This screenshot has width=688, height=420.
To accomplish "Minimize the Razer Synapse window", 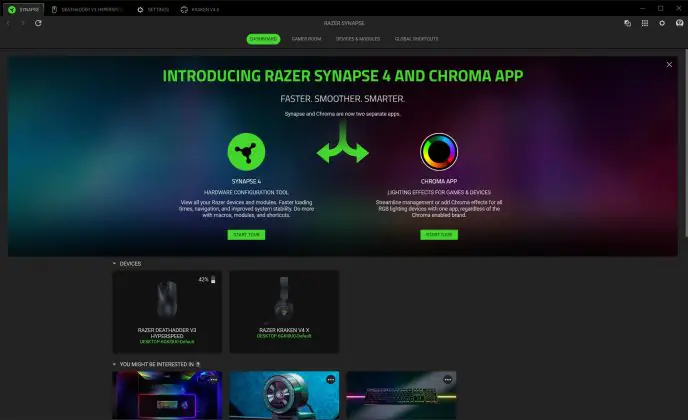I will pos(642,8).
